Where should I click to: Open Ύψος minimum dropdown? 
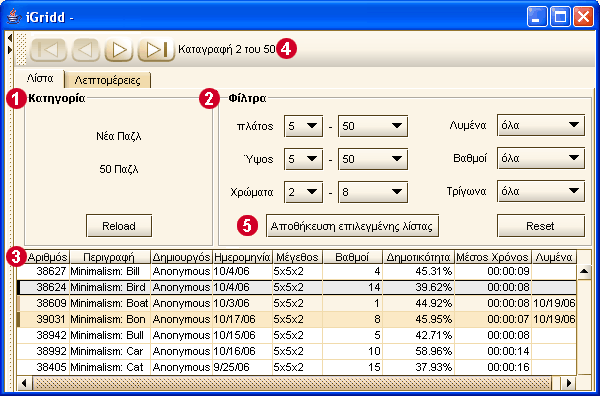coord(303,159)
